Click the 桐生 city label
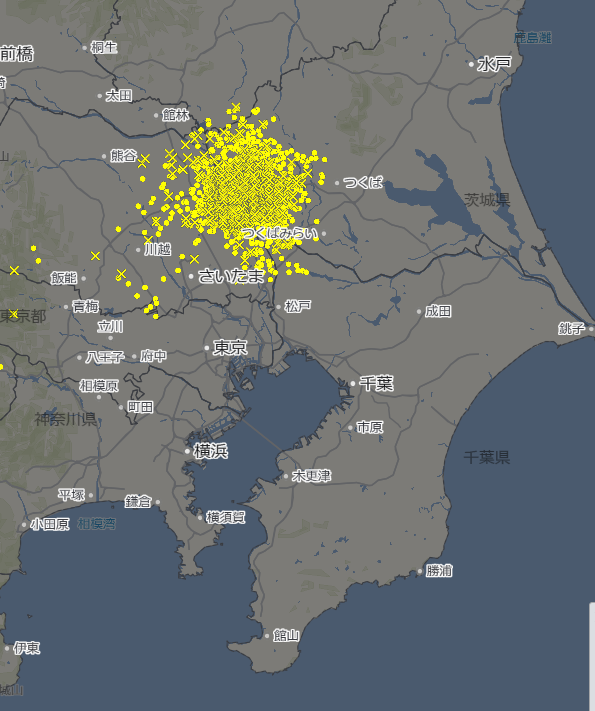Image resolution: width=595 pixels, height=711 pixels. pos(104,47)
